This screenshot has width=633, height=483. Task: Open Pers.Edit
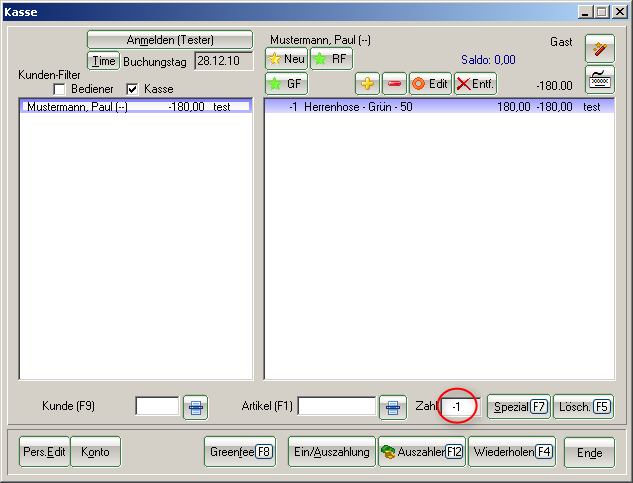point(44,452)
